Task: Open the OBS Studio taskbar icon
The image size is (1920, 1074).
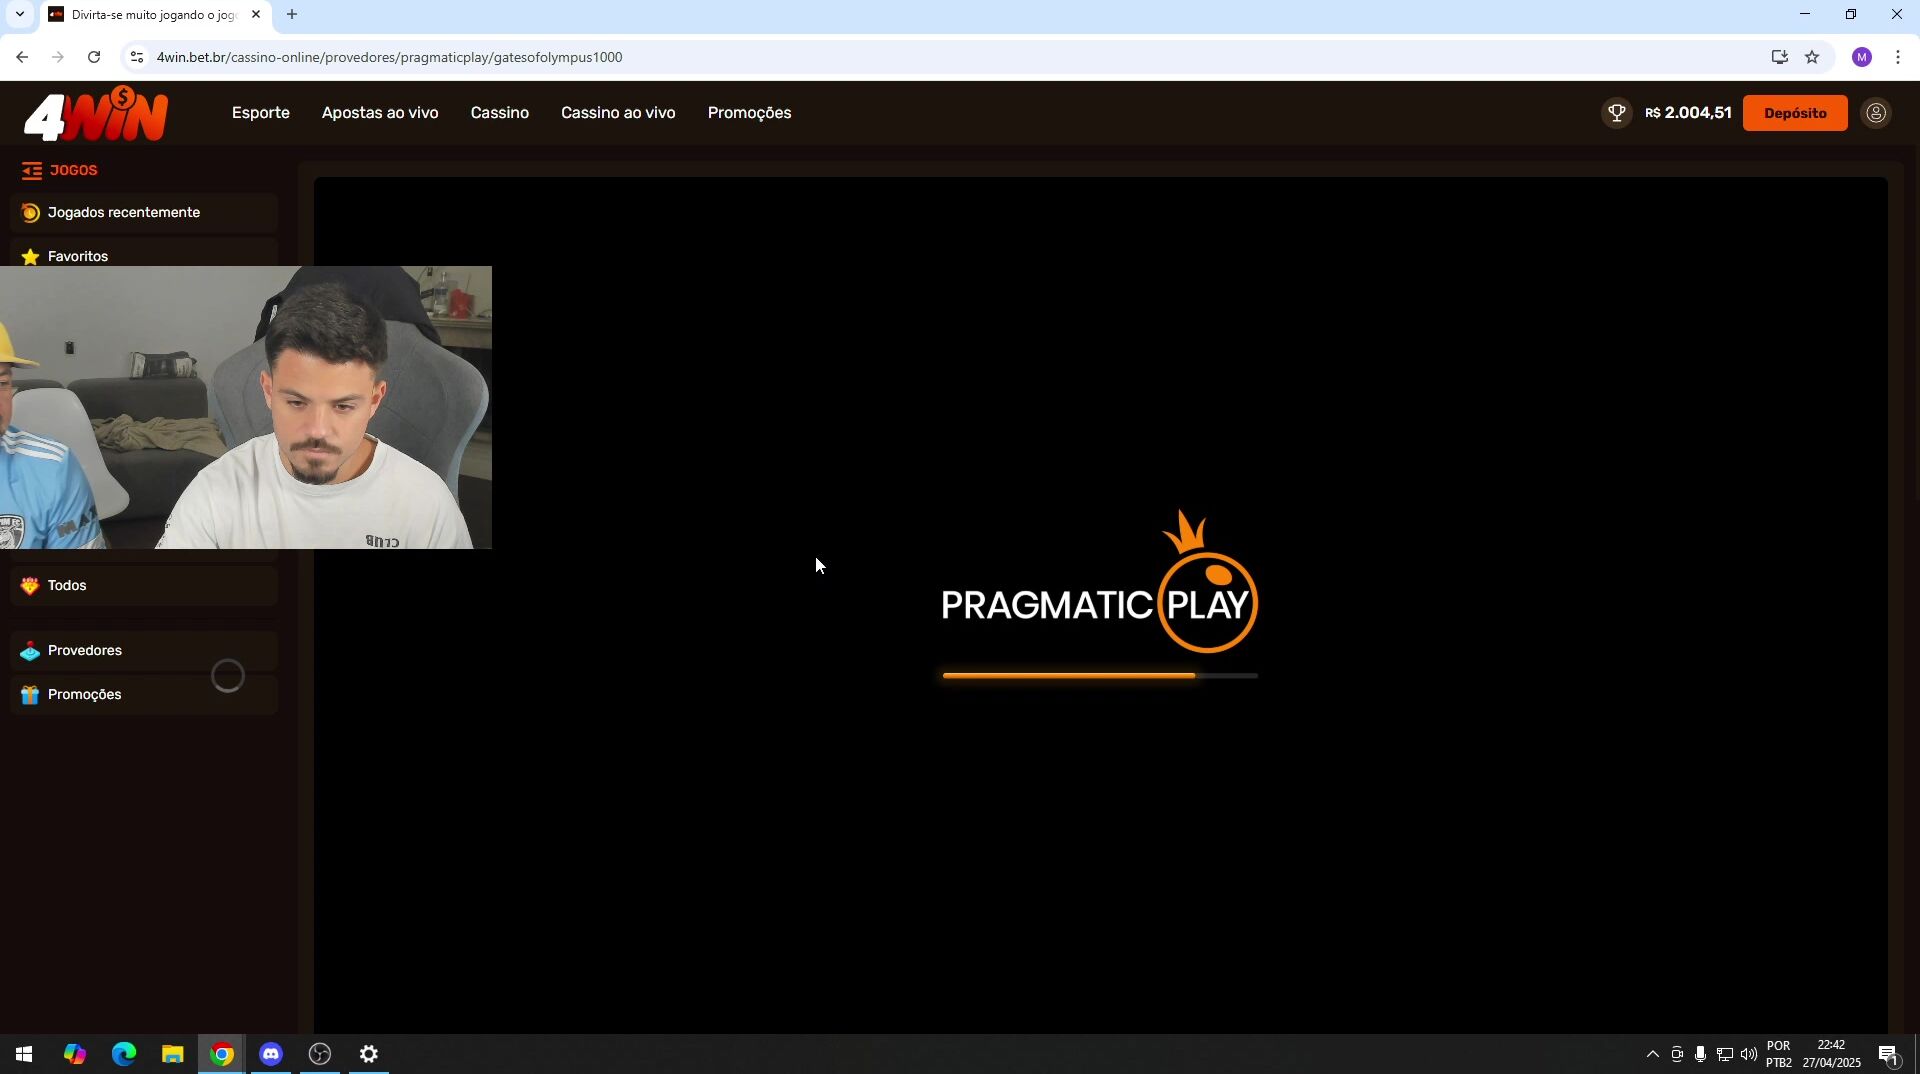Action: tap(320, 1054)
